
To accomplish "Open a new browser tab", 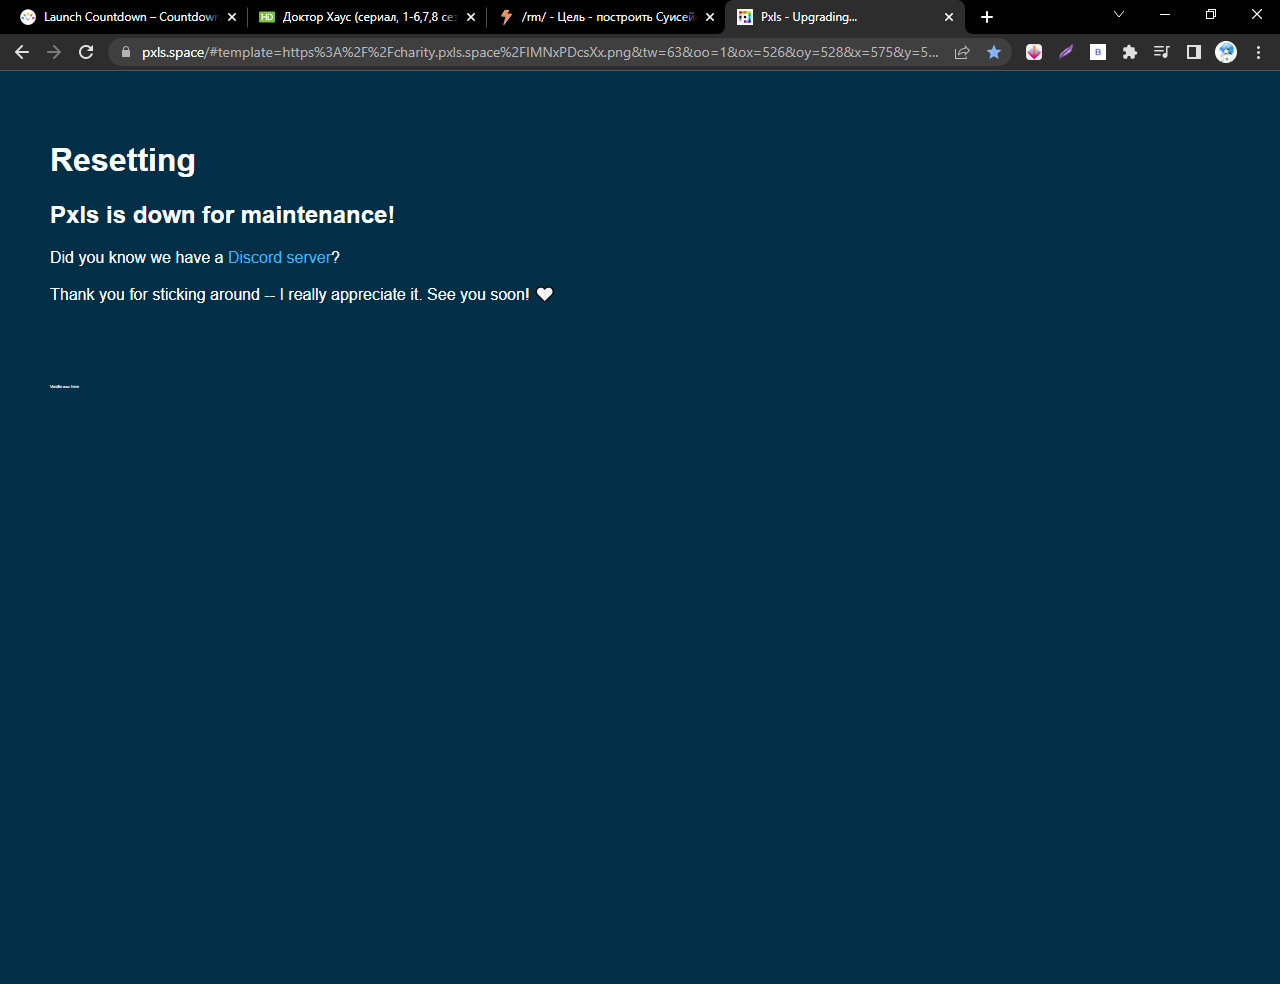I will [987, 17].
